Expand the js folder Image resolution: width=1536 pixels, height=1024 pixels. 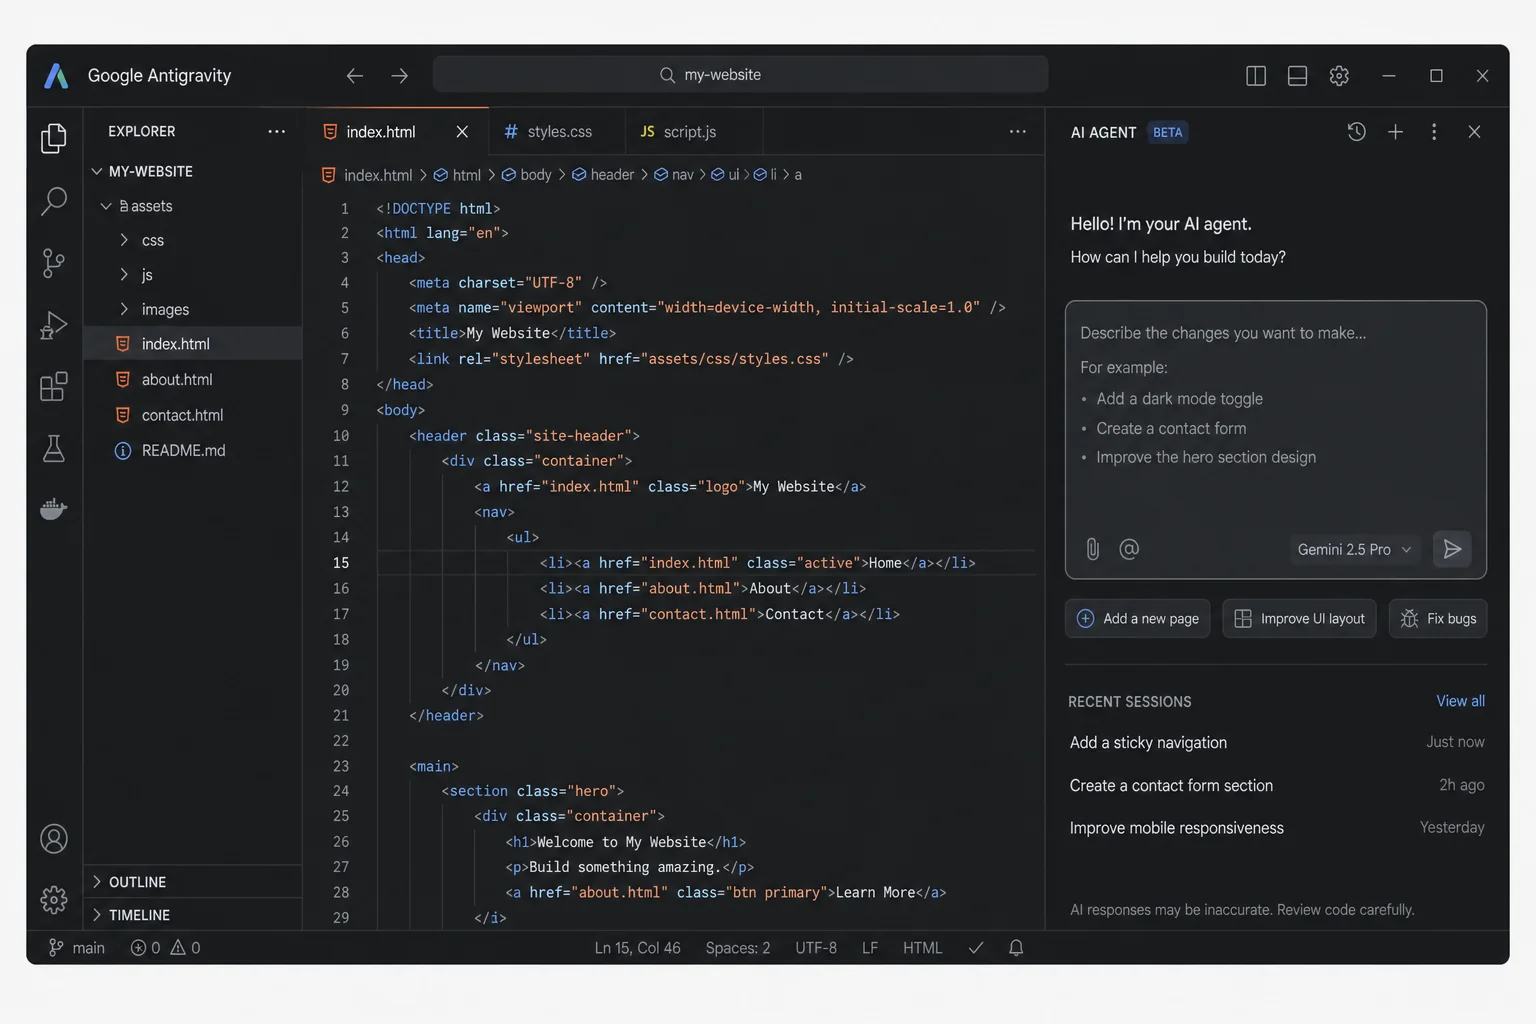point(124,275)
